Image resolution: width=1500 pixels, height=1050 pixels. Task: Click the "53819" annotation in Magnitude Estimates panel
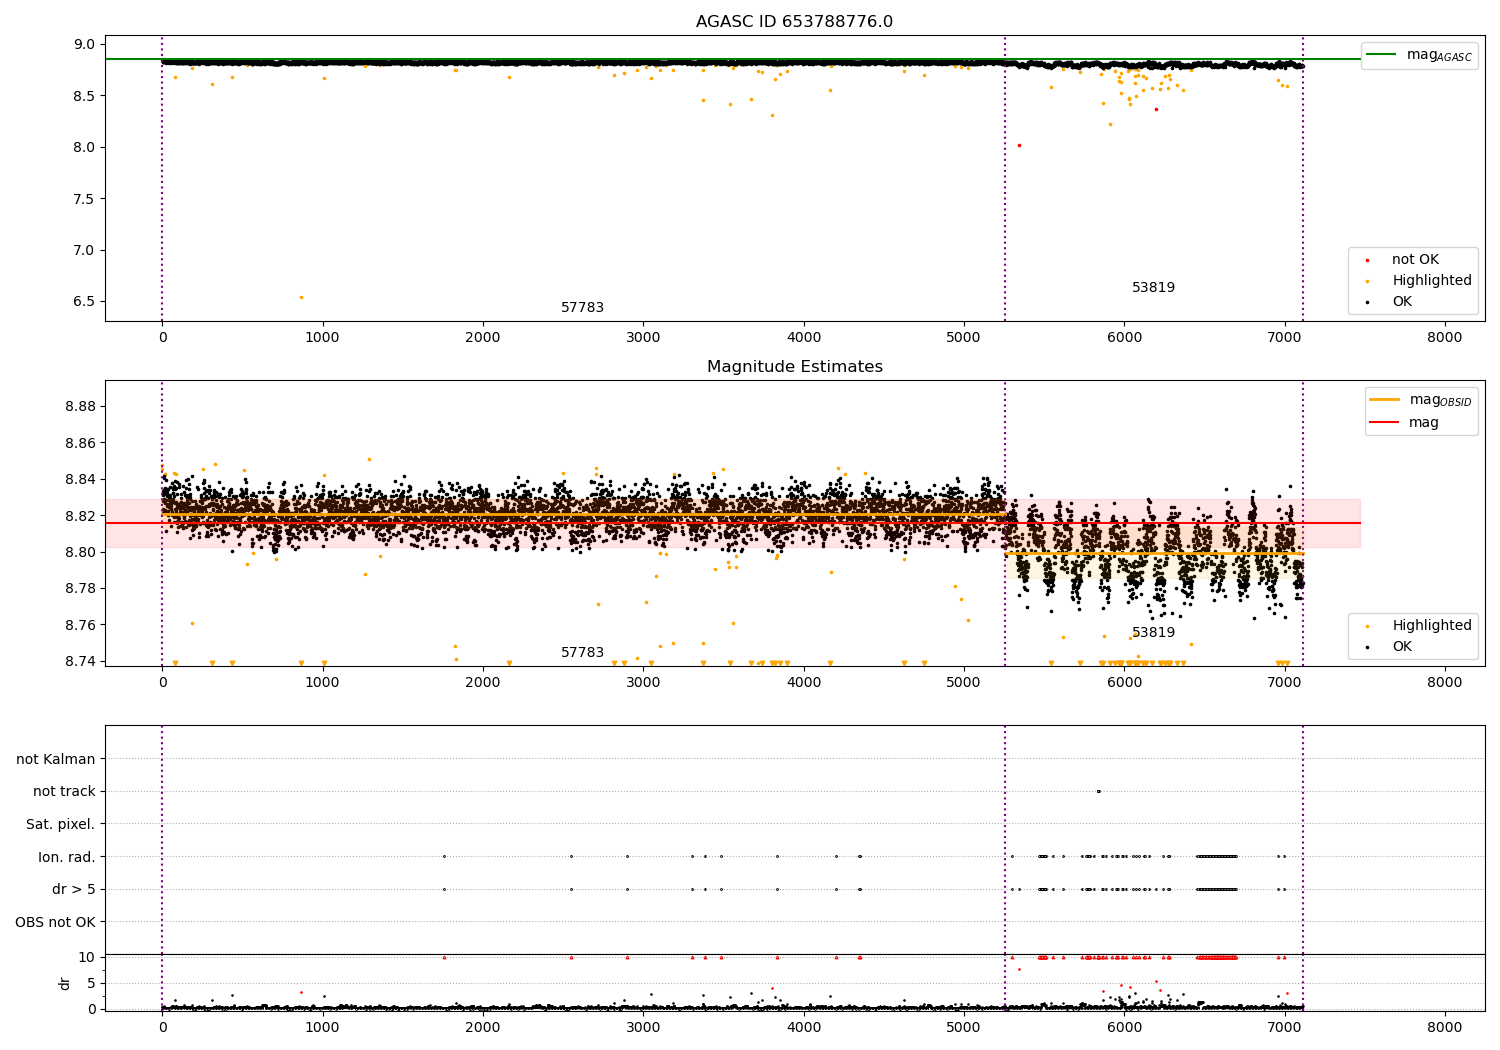tap(1153, 633)
